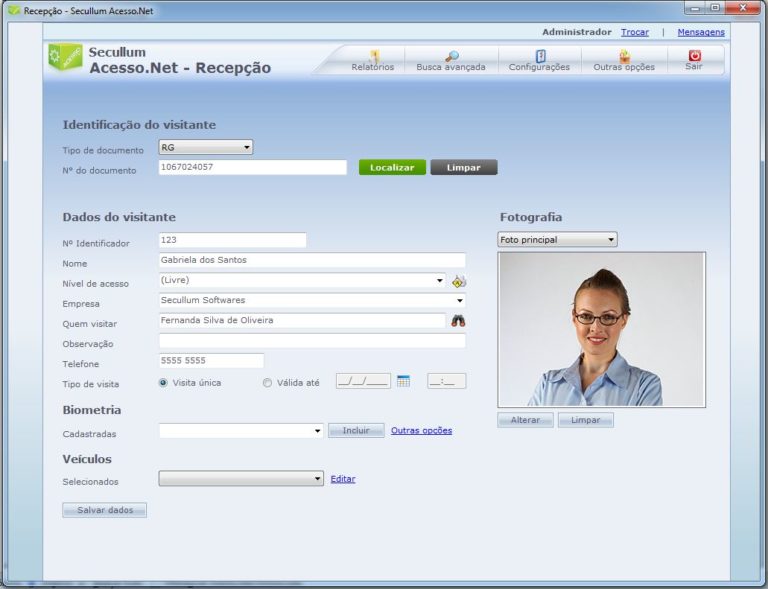Click the icon next to Nível de acesso
This screenshot has height=589, width=768.
click(459, 281)
